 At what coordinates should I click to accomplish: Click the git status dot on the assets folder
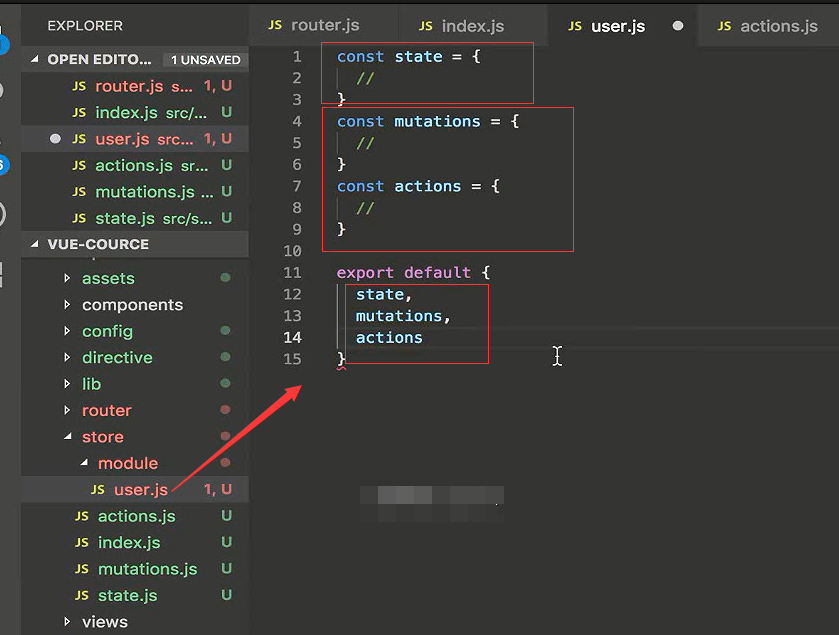click(x=225, y=278)
